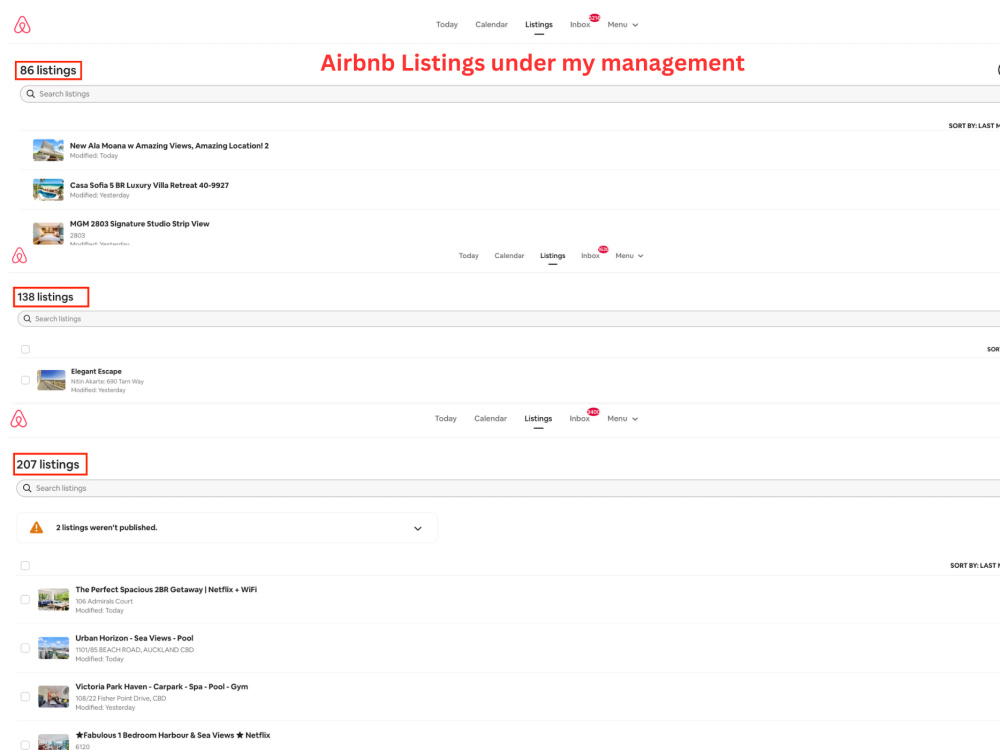Open Calendar tab above 207 listings

[490, 419]
